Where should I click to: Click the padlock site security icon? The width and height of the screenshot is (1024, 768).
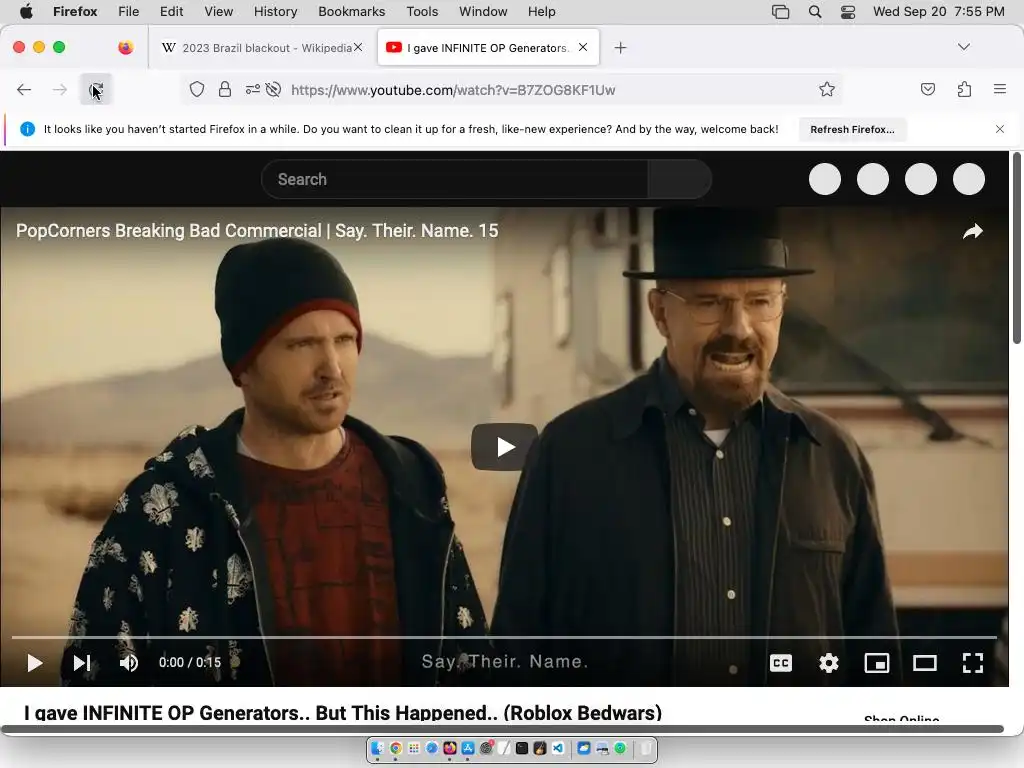coord(225,89)
